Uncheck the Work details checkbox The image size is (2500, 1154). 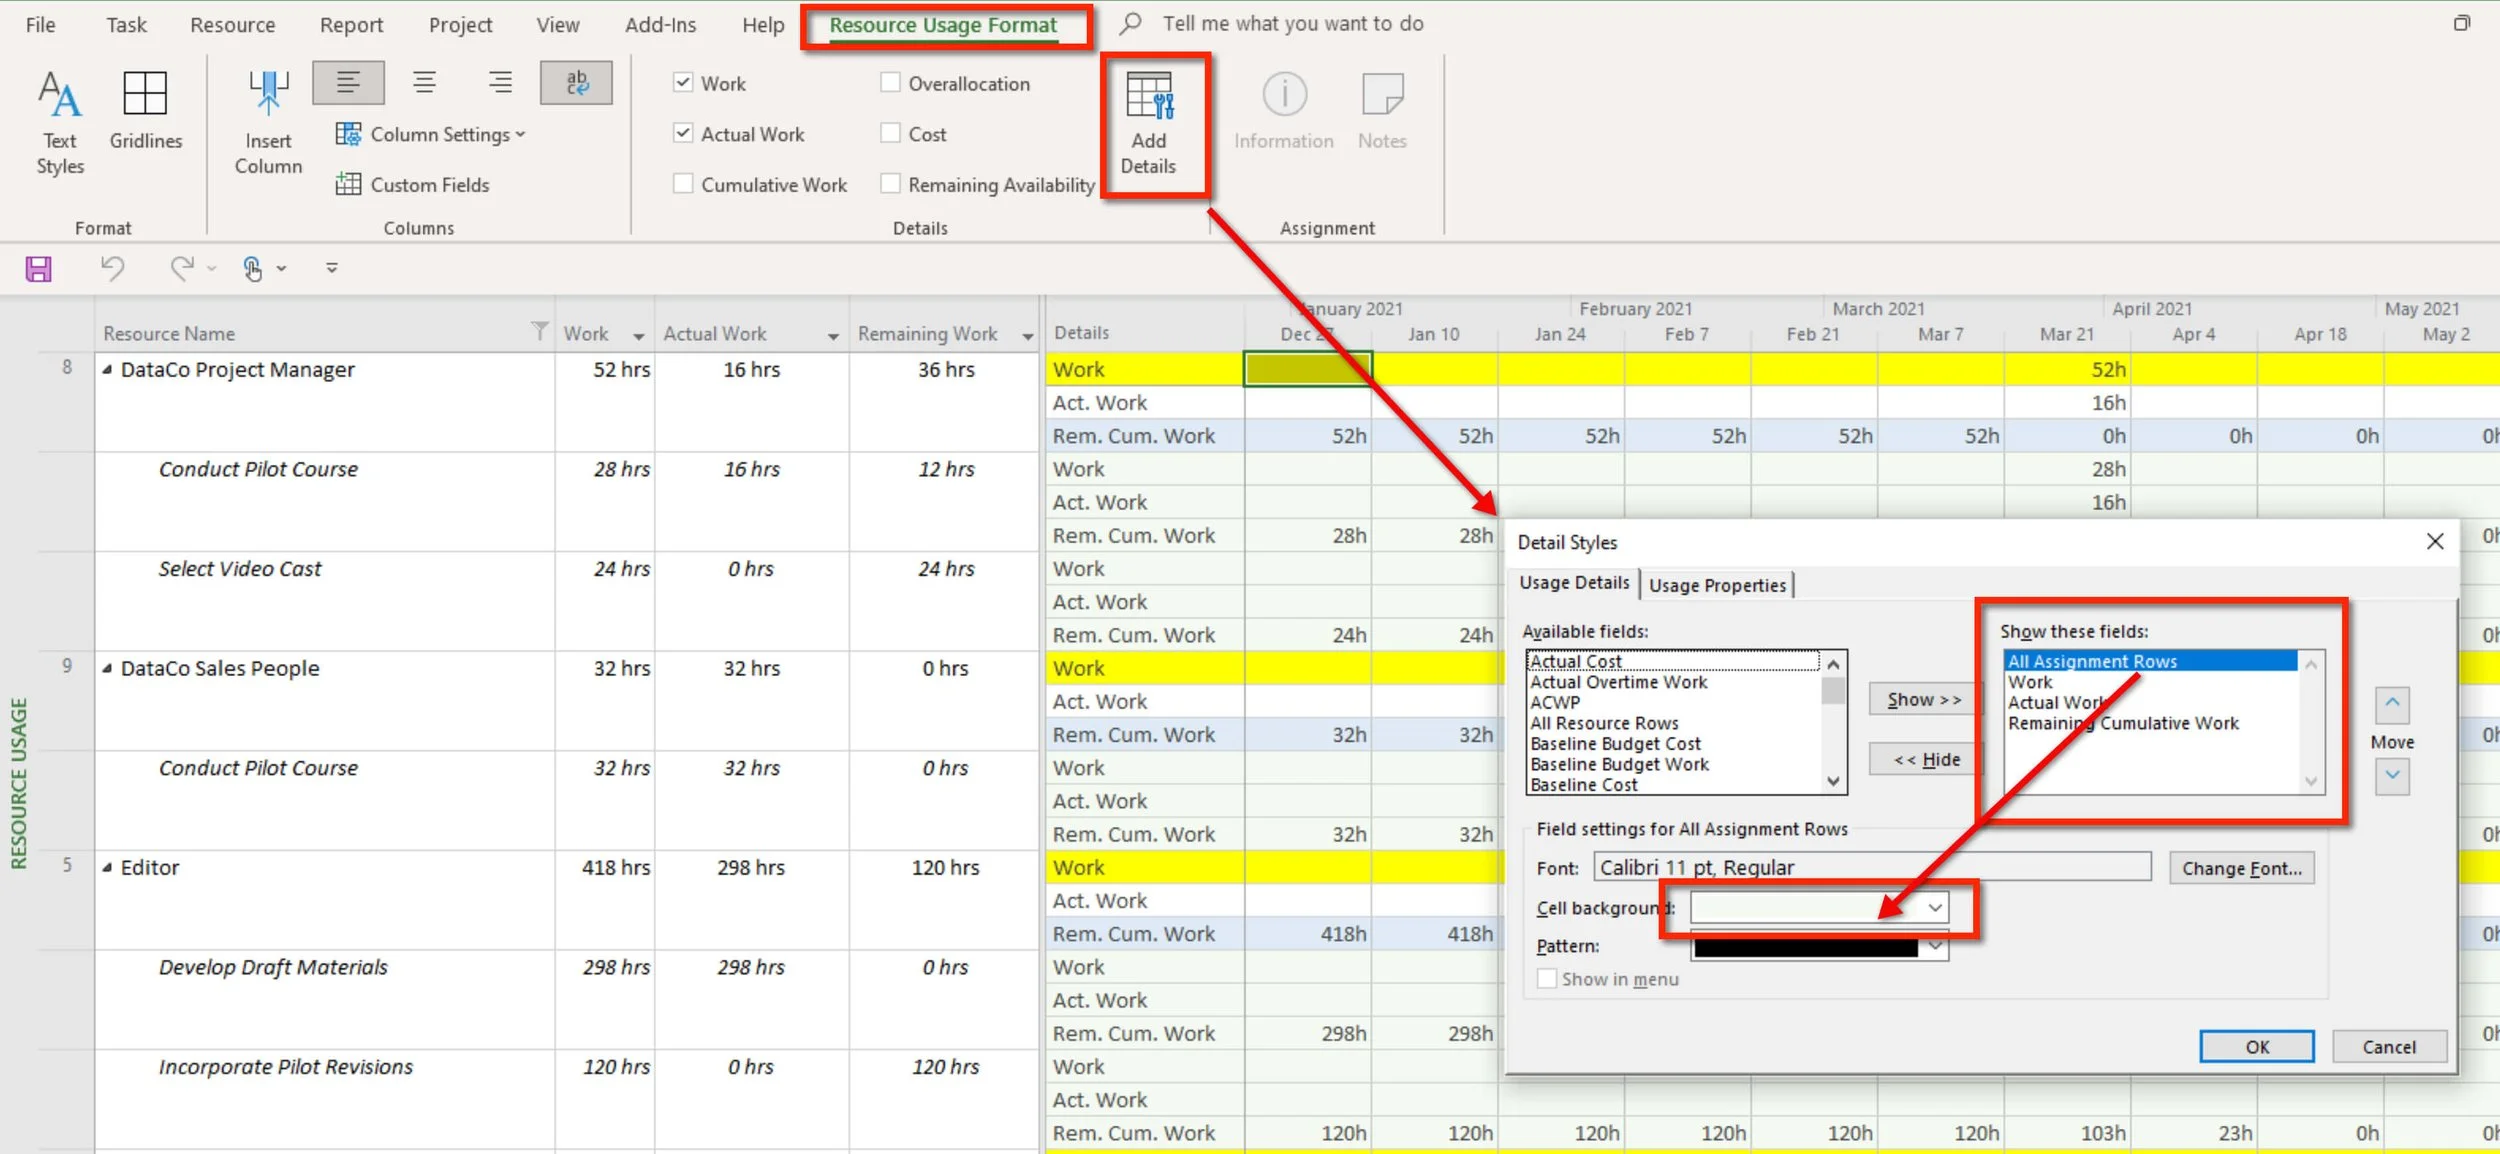[683, 82]
